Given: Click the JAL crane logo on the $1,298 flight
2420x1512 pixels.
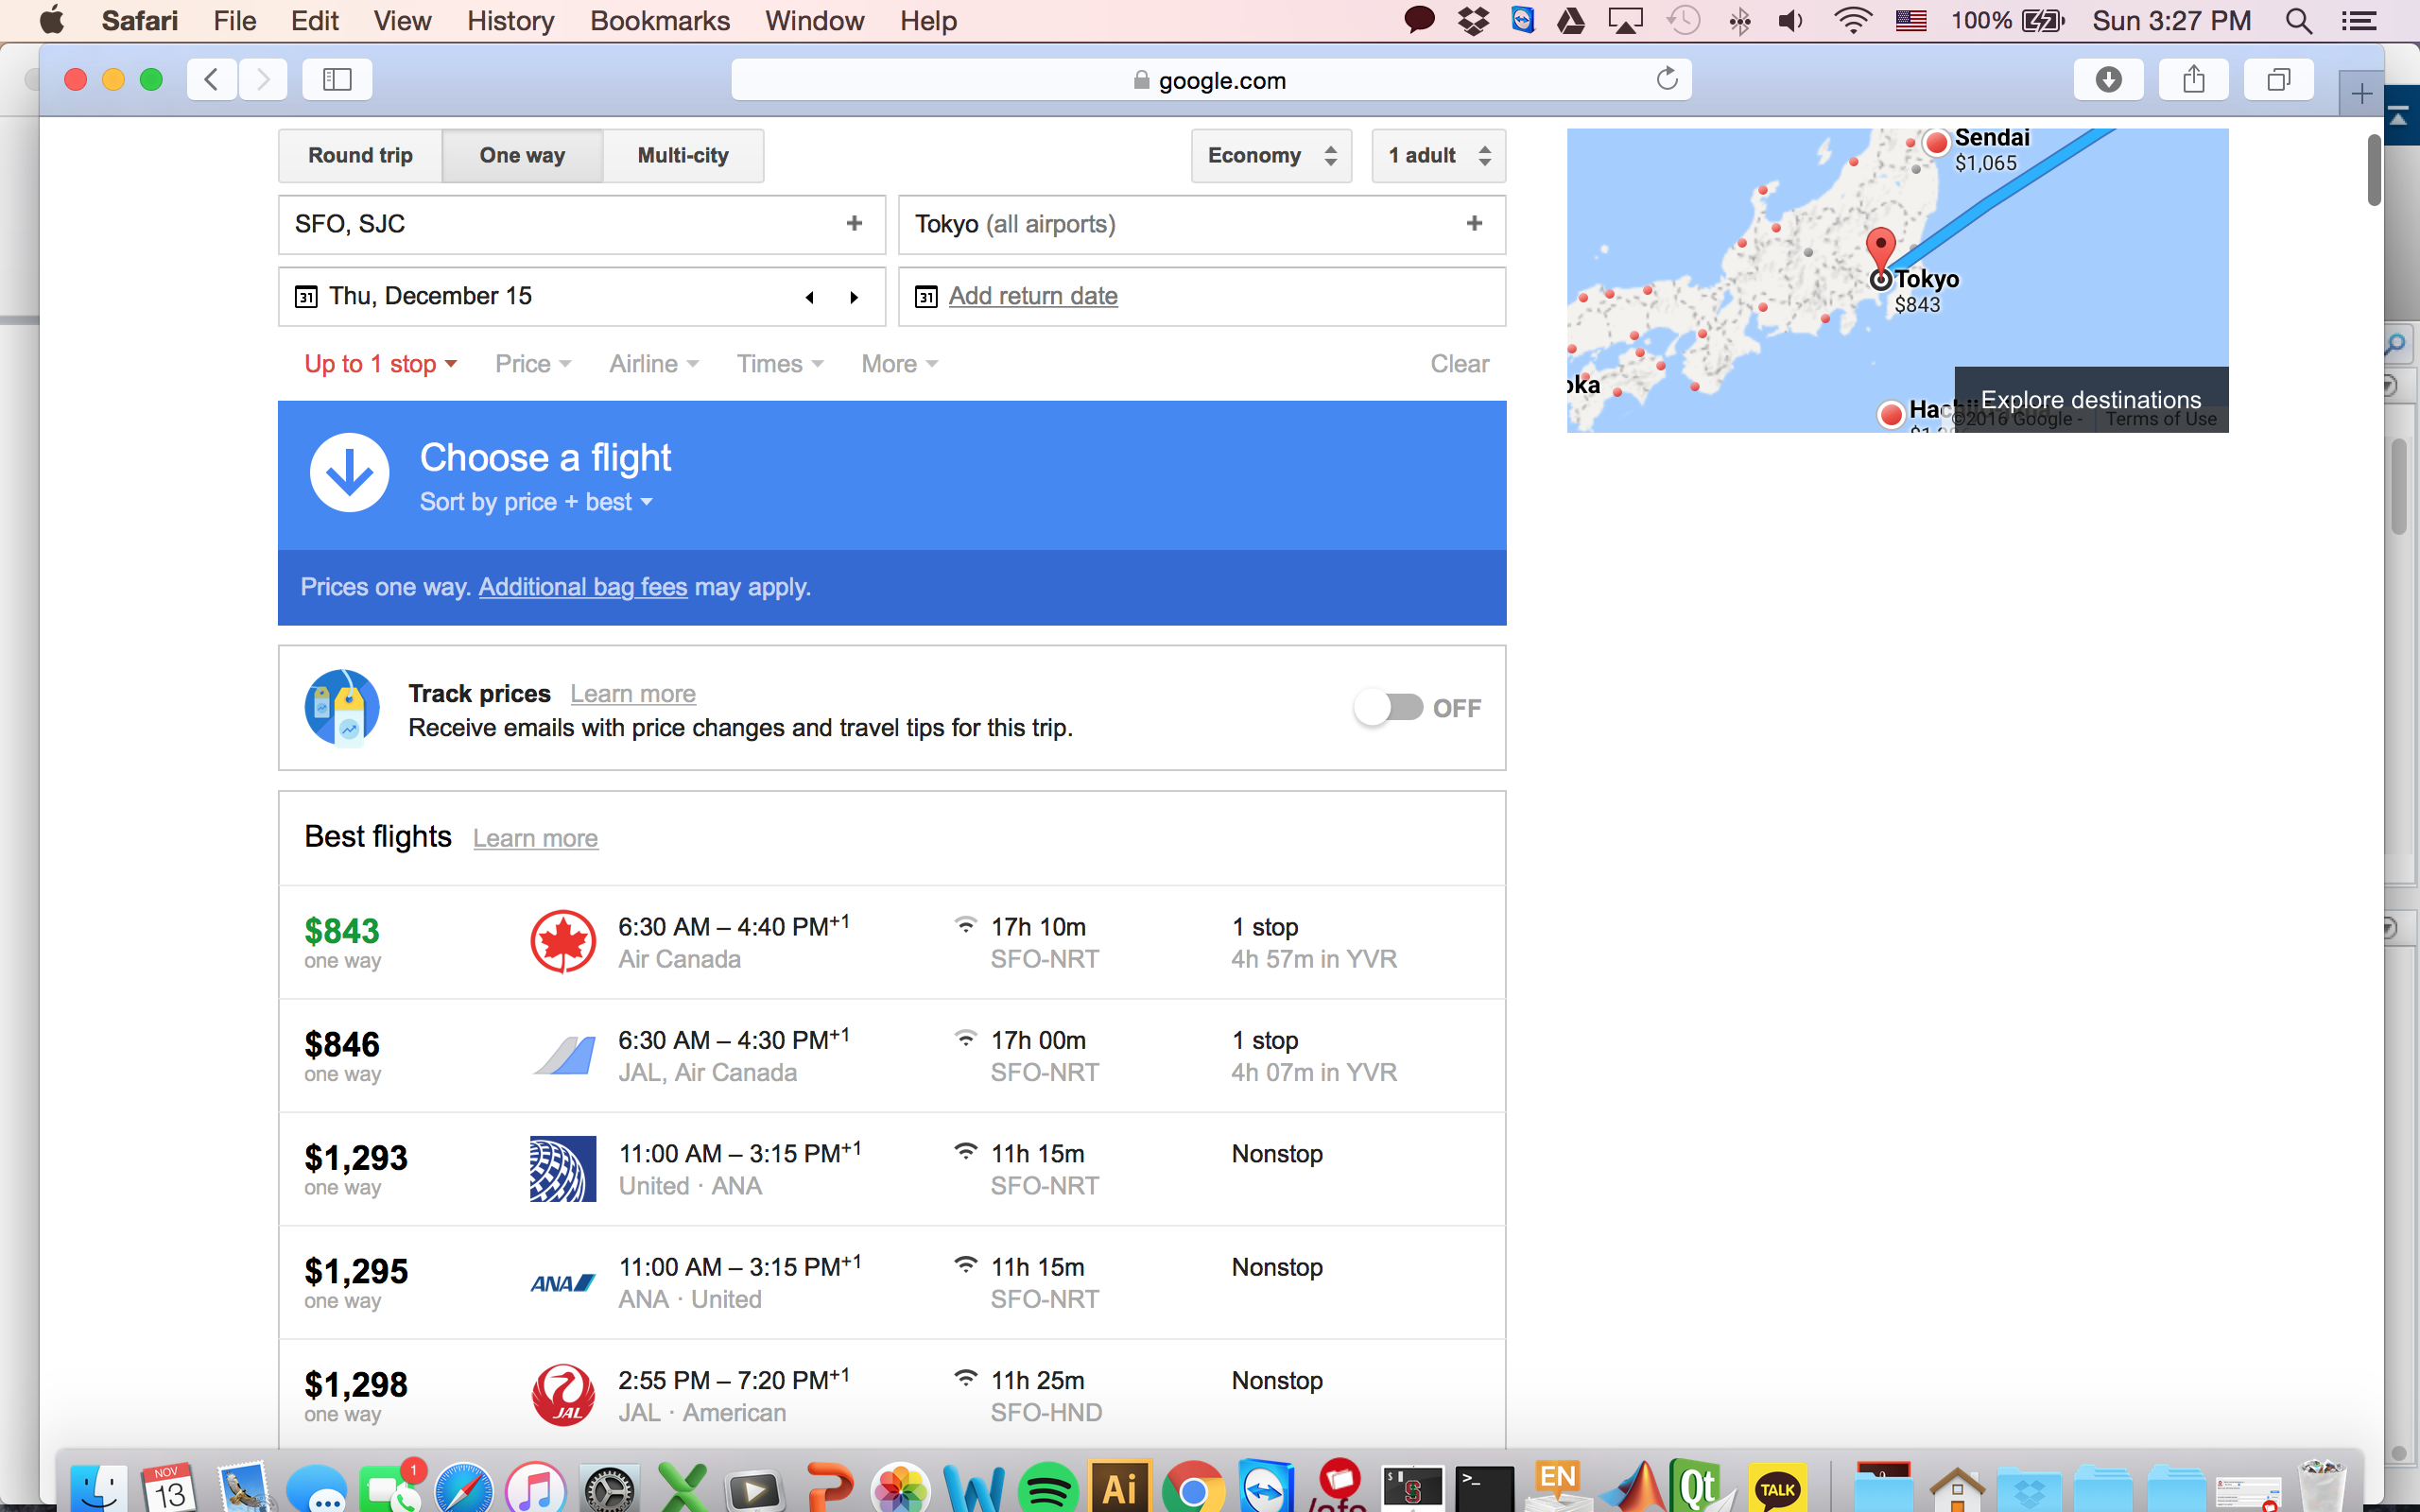Looking at the screenshot, I should [x=563, y=1395].
